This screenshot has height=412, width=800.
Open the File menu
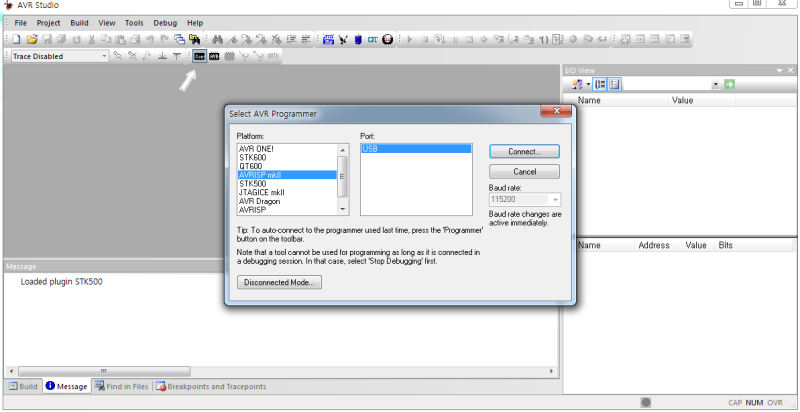(20, 23)
